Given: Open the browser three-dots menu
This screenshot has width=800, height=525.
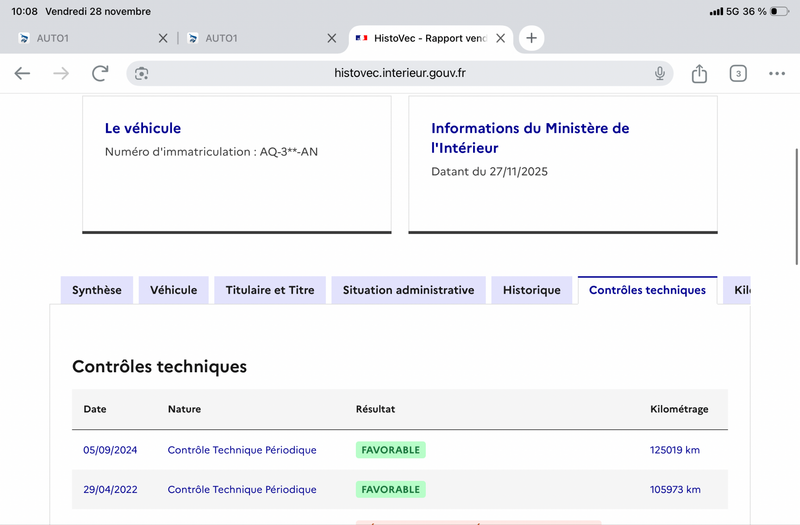Looking at the screenshot, I should tap(777, 73).
